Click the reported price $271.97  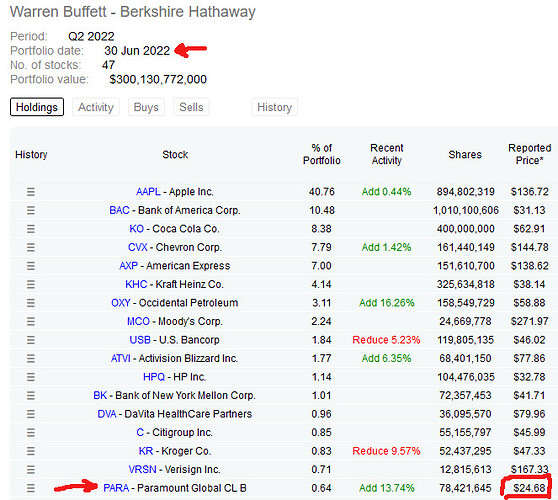(530, 321)
